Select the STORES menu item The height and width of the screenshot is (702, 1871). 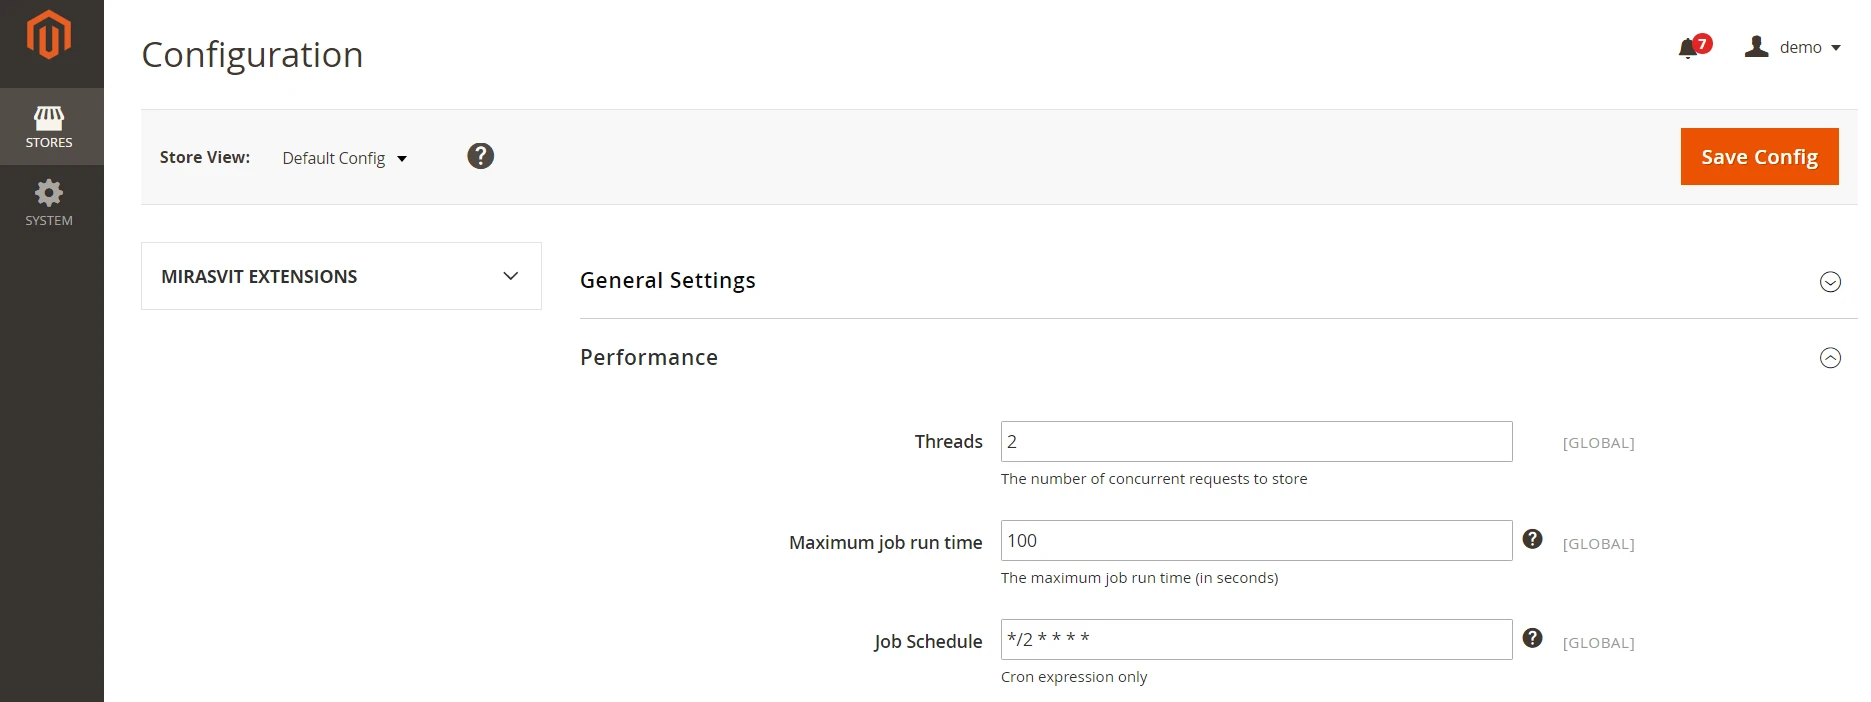[x=49, y=127]
